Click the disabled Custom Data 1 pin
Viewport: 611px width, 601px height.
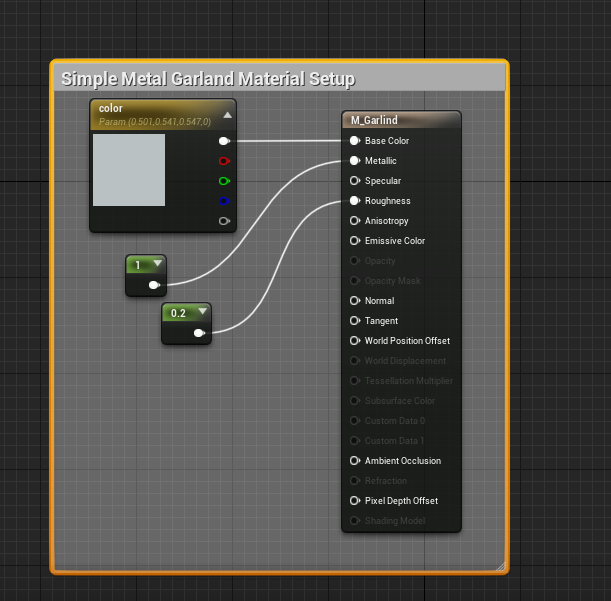(355, 440)
